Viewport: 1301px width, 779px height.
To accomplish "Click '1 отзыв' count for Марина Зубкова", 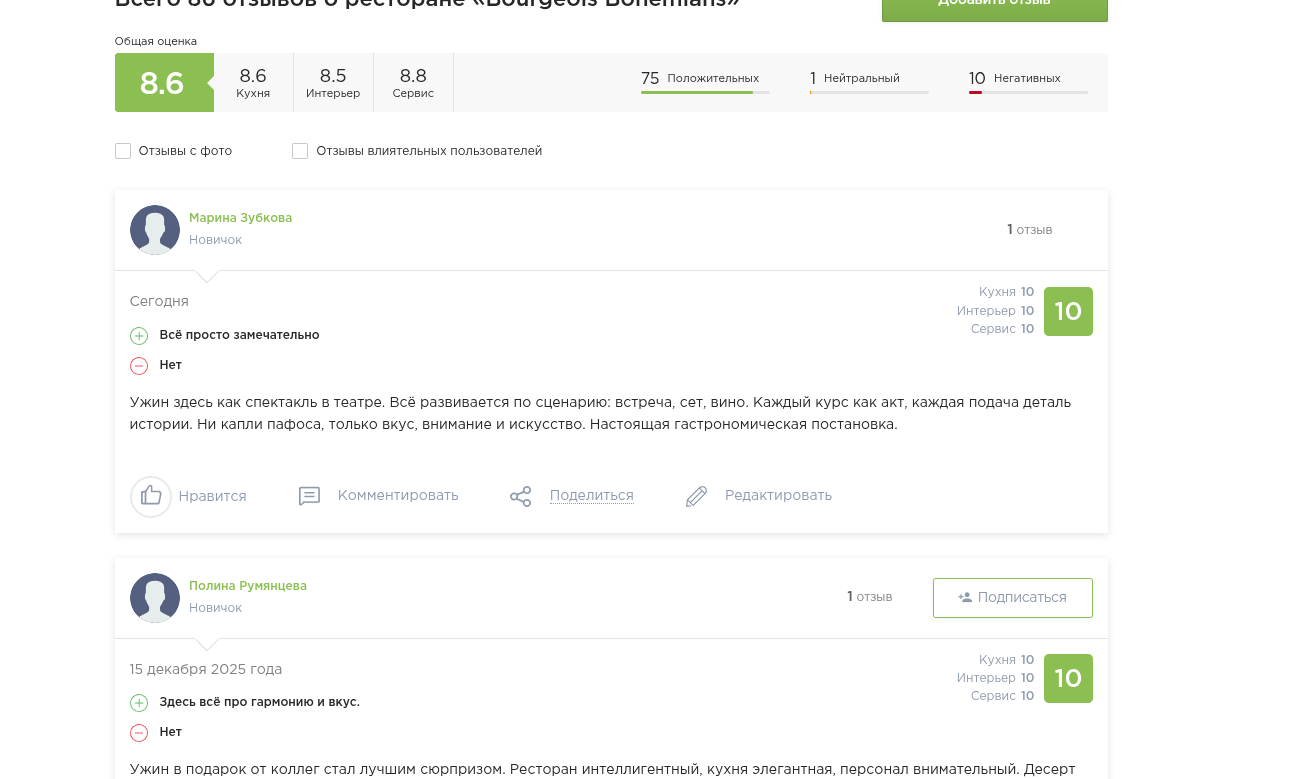I will pos(1030,230).
